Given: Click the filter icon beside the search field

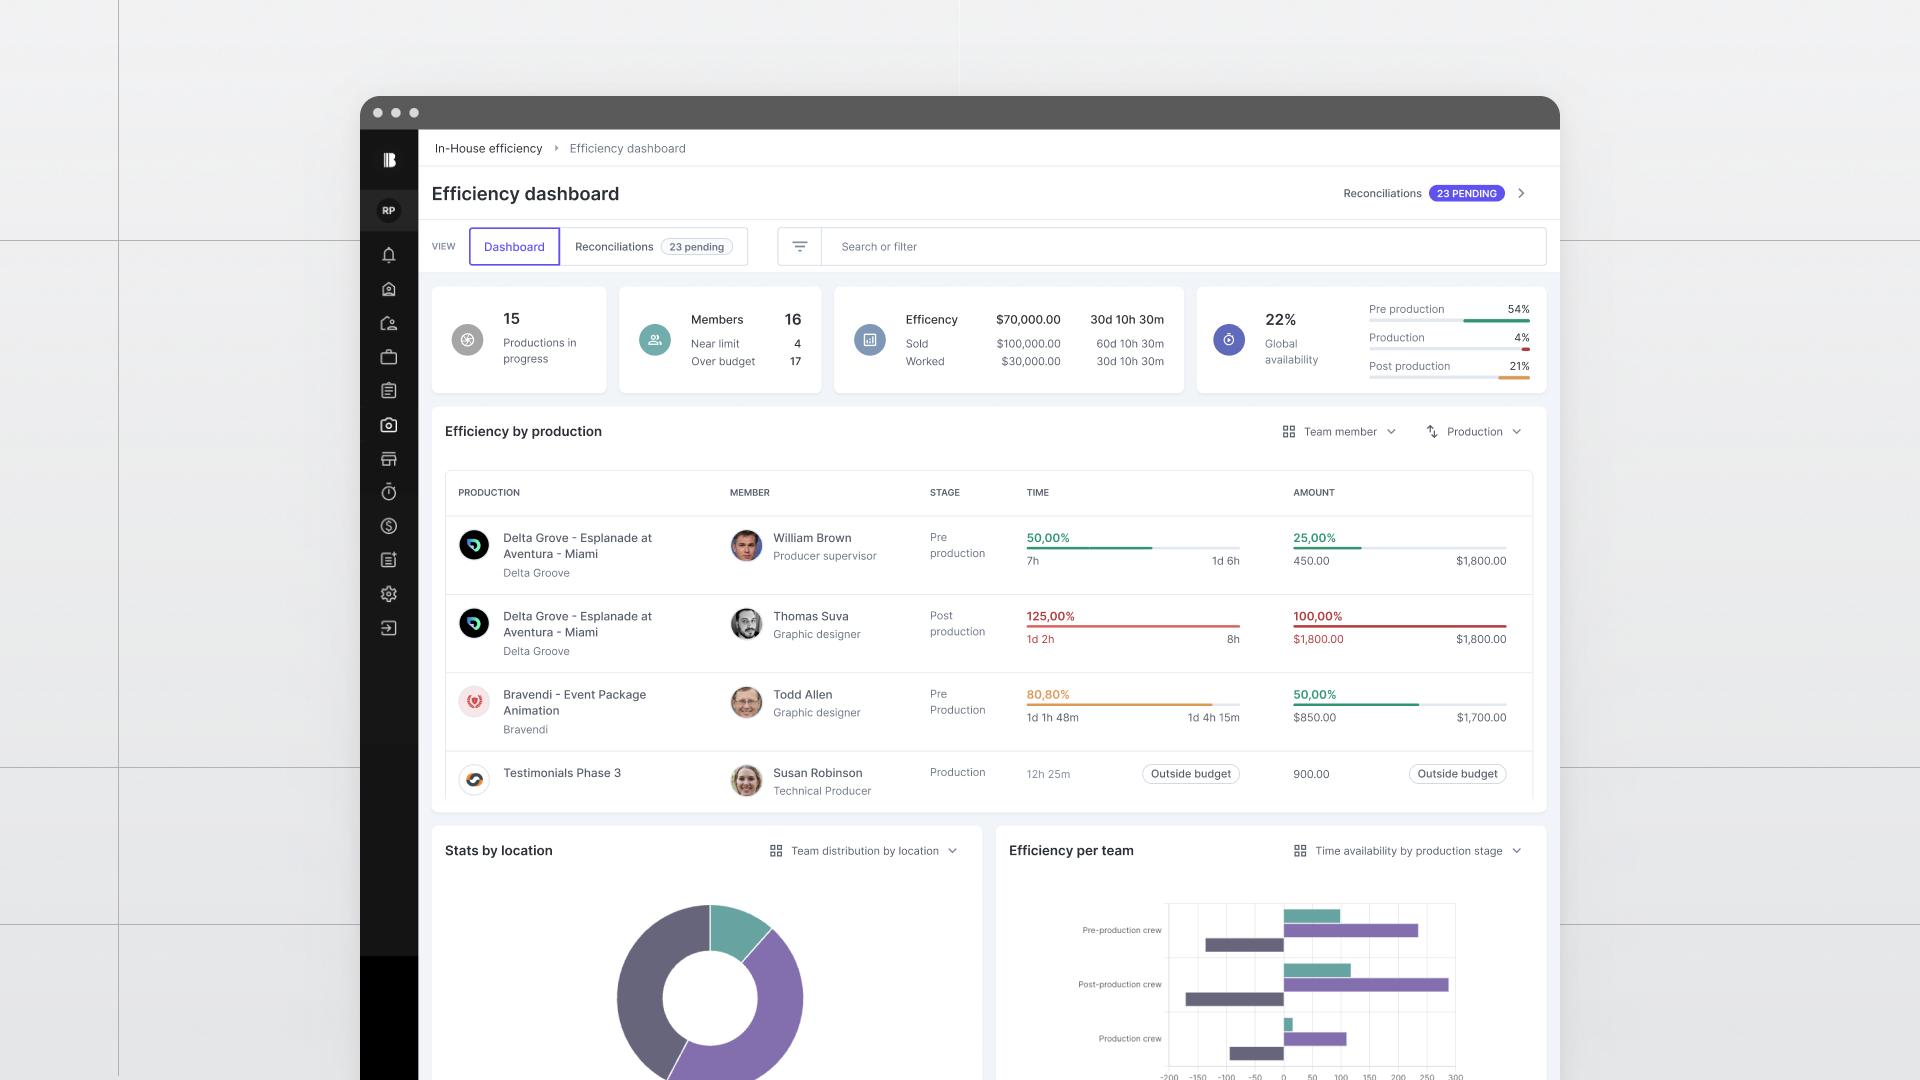Looking at the screenshot, I should (x=800, y=247).
